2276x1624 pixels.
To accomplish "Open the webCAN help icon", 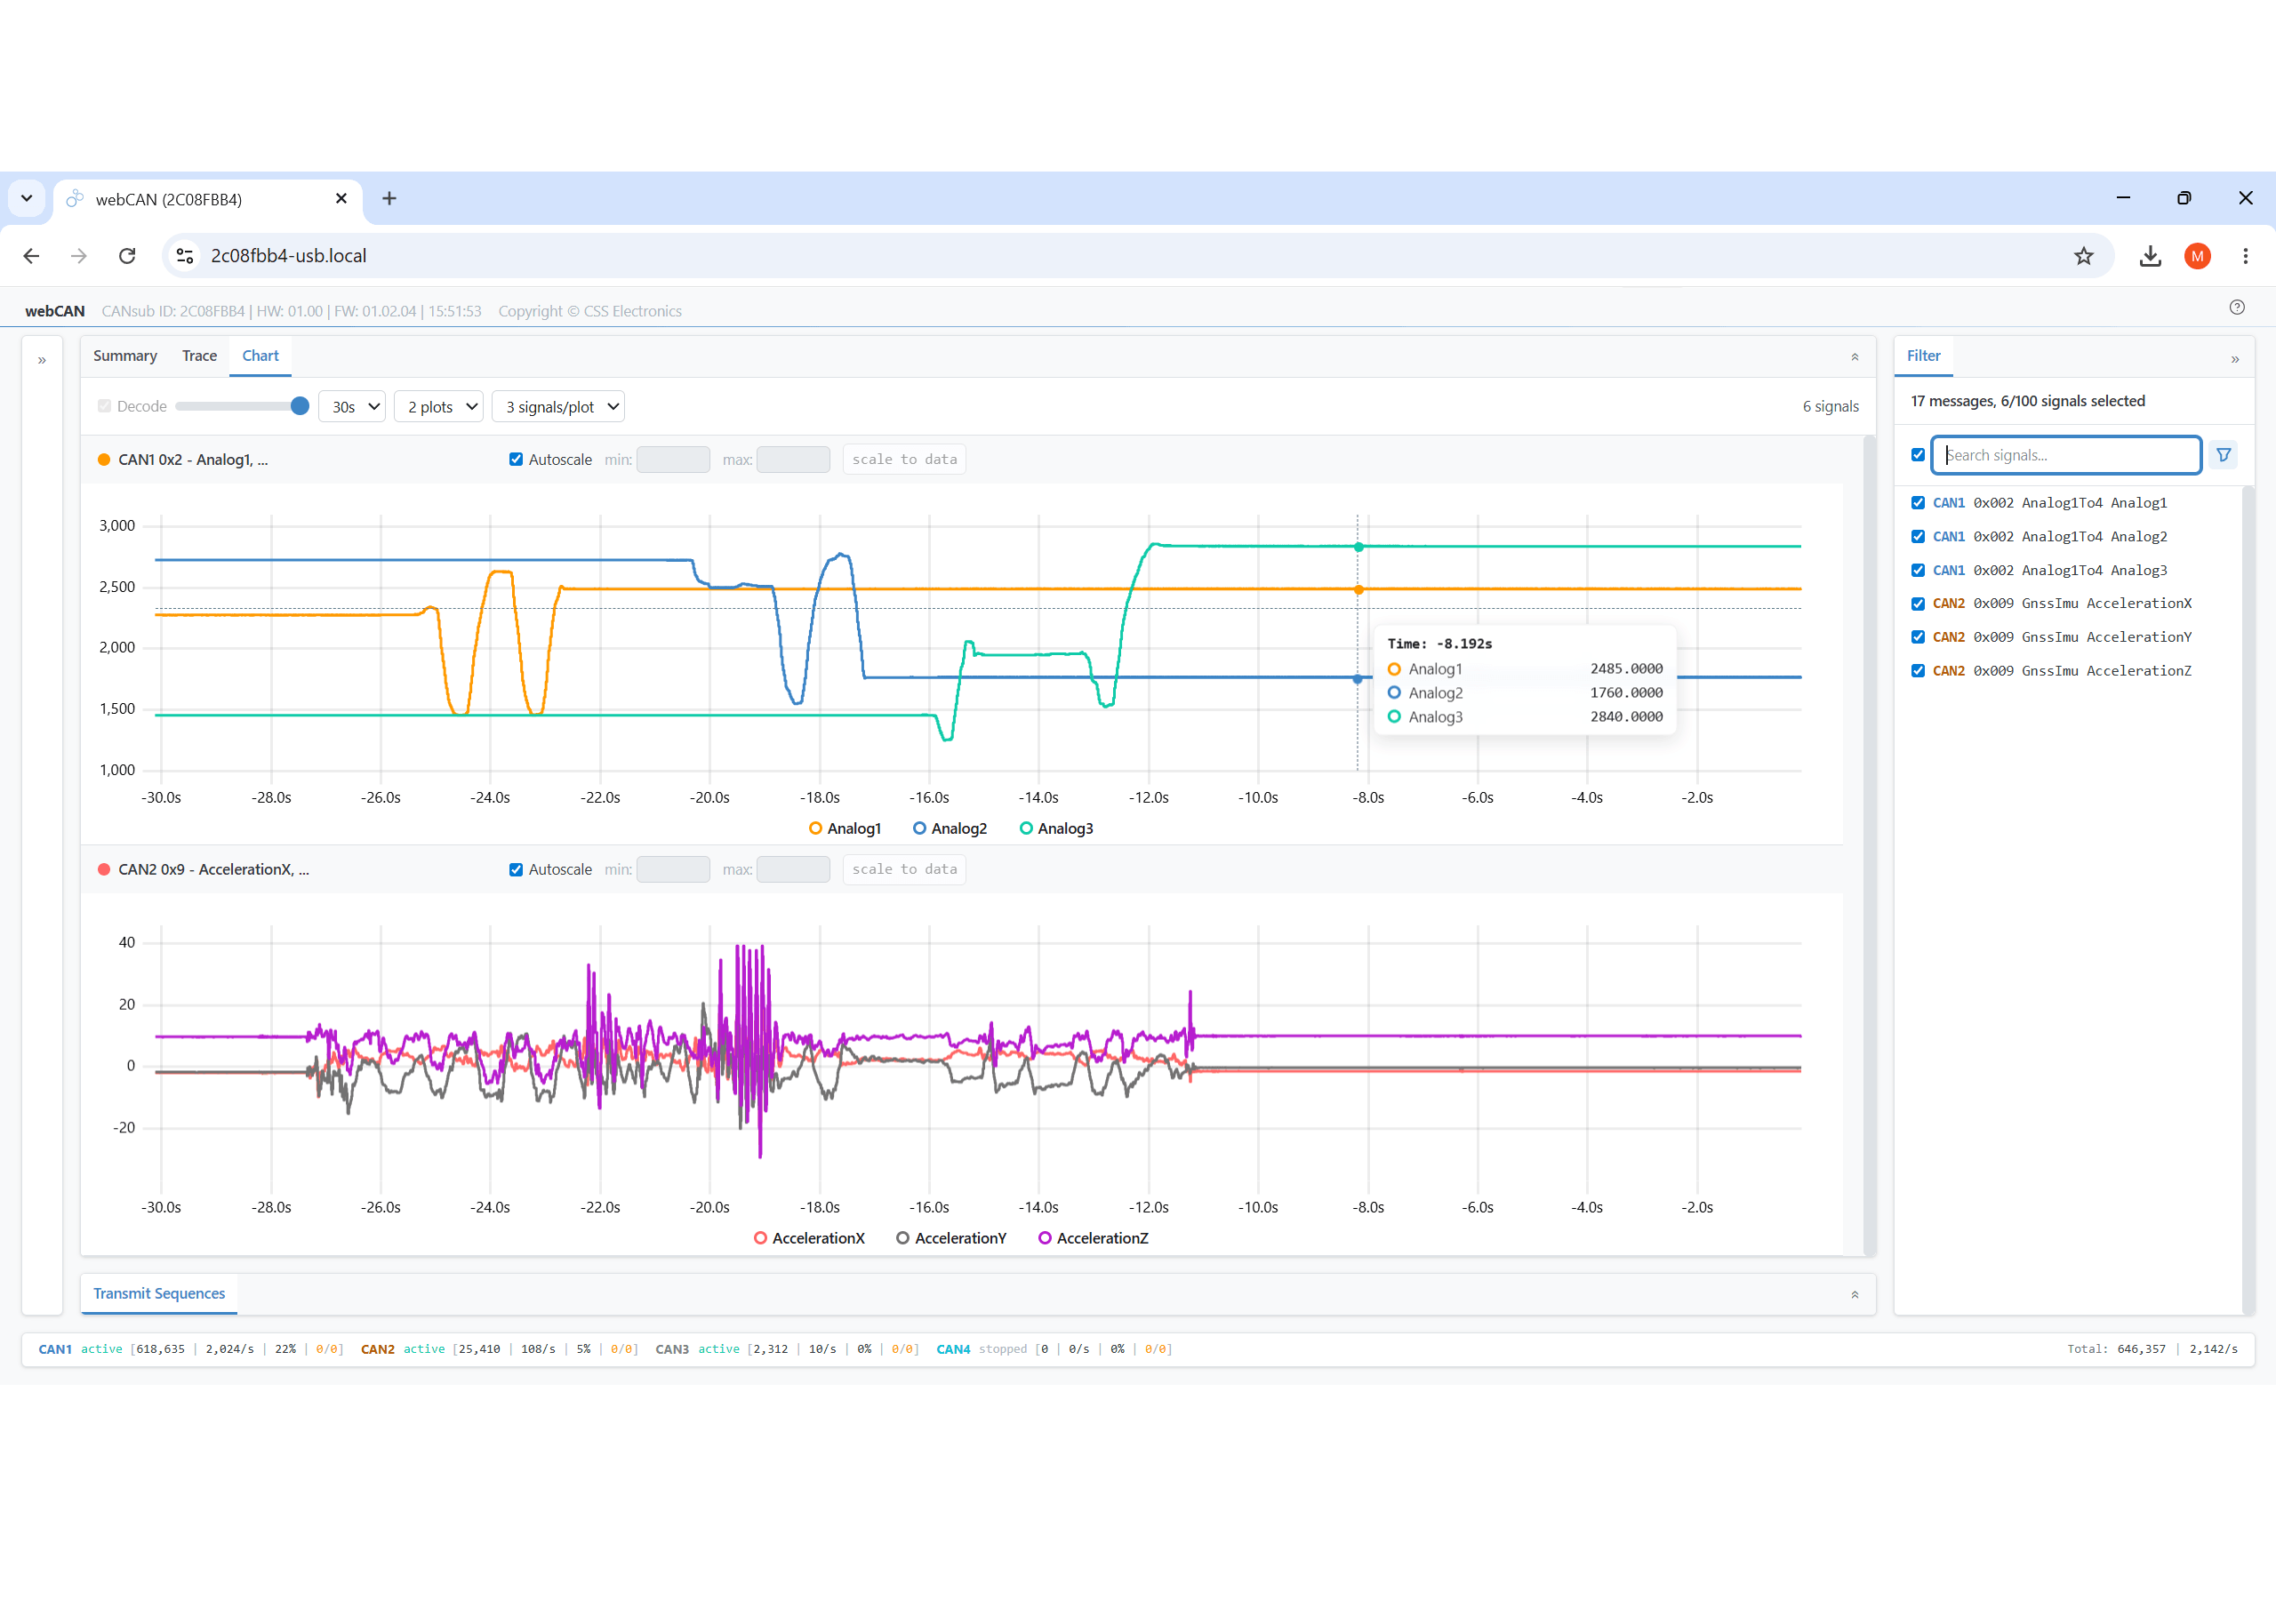I will [x=2237, y=308].
